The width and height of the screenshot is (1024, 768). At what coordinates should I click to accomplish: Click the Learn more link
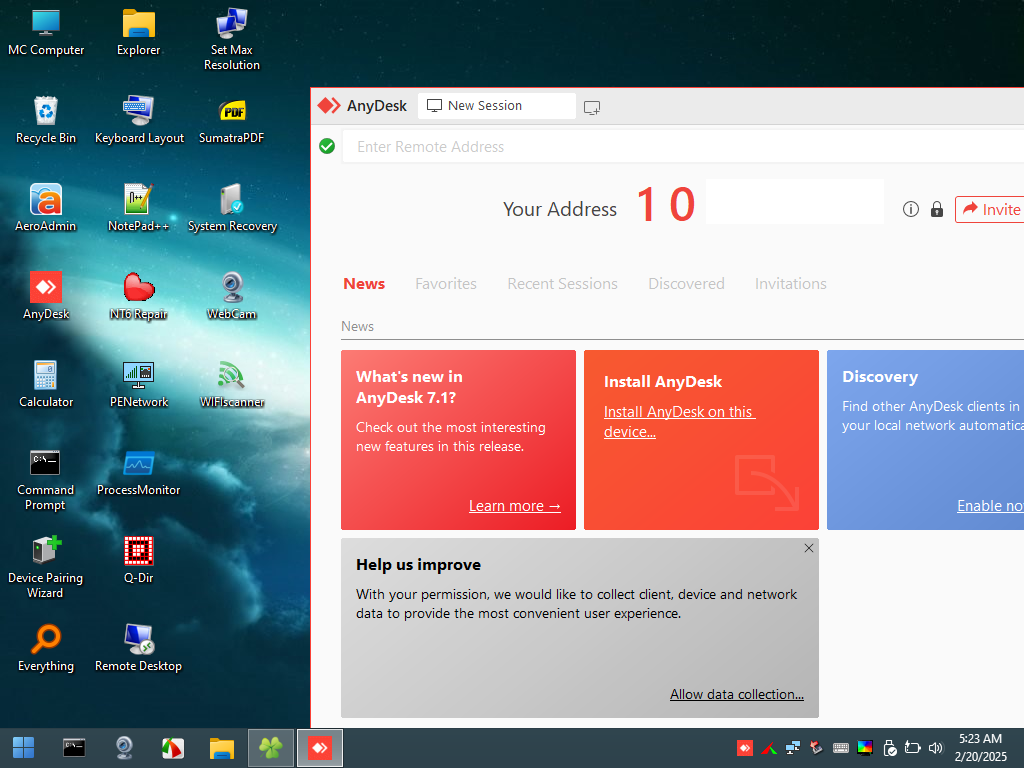[515, 506]
